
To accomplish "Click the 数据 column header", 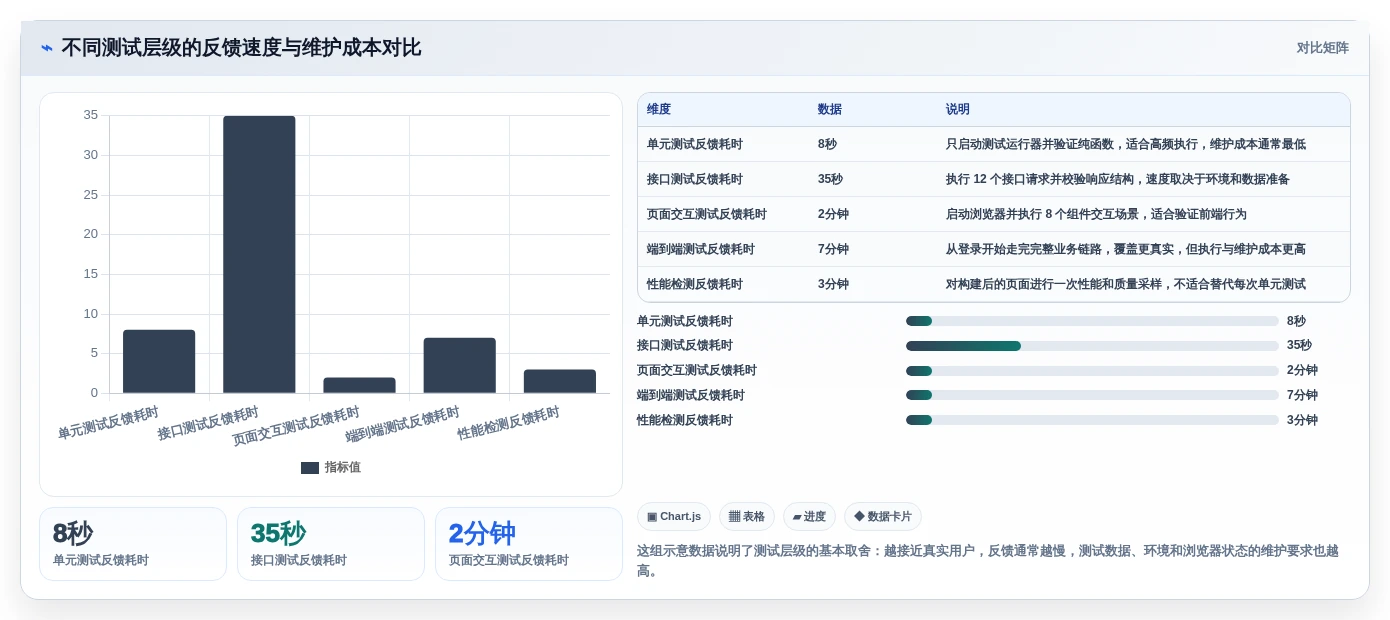I will pos(830,109).
